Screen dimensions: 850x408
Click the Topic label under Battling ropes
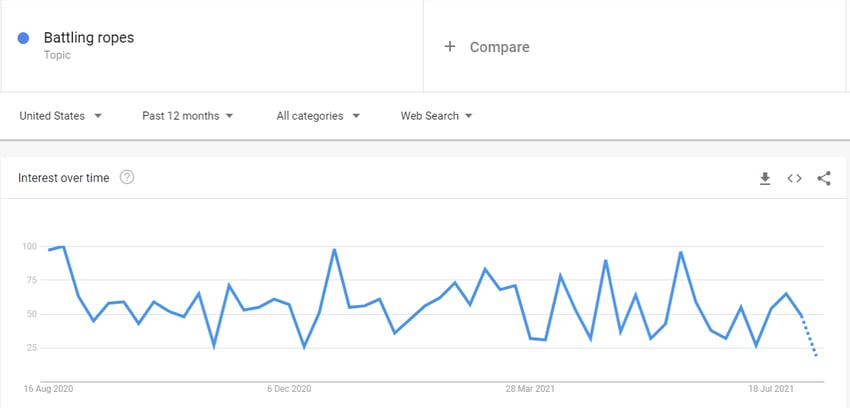tap(57, 55)
